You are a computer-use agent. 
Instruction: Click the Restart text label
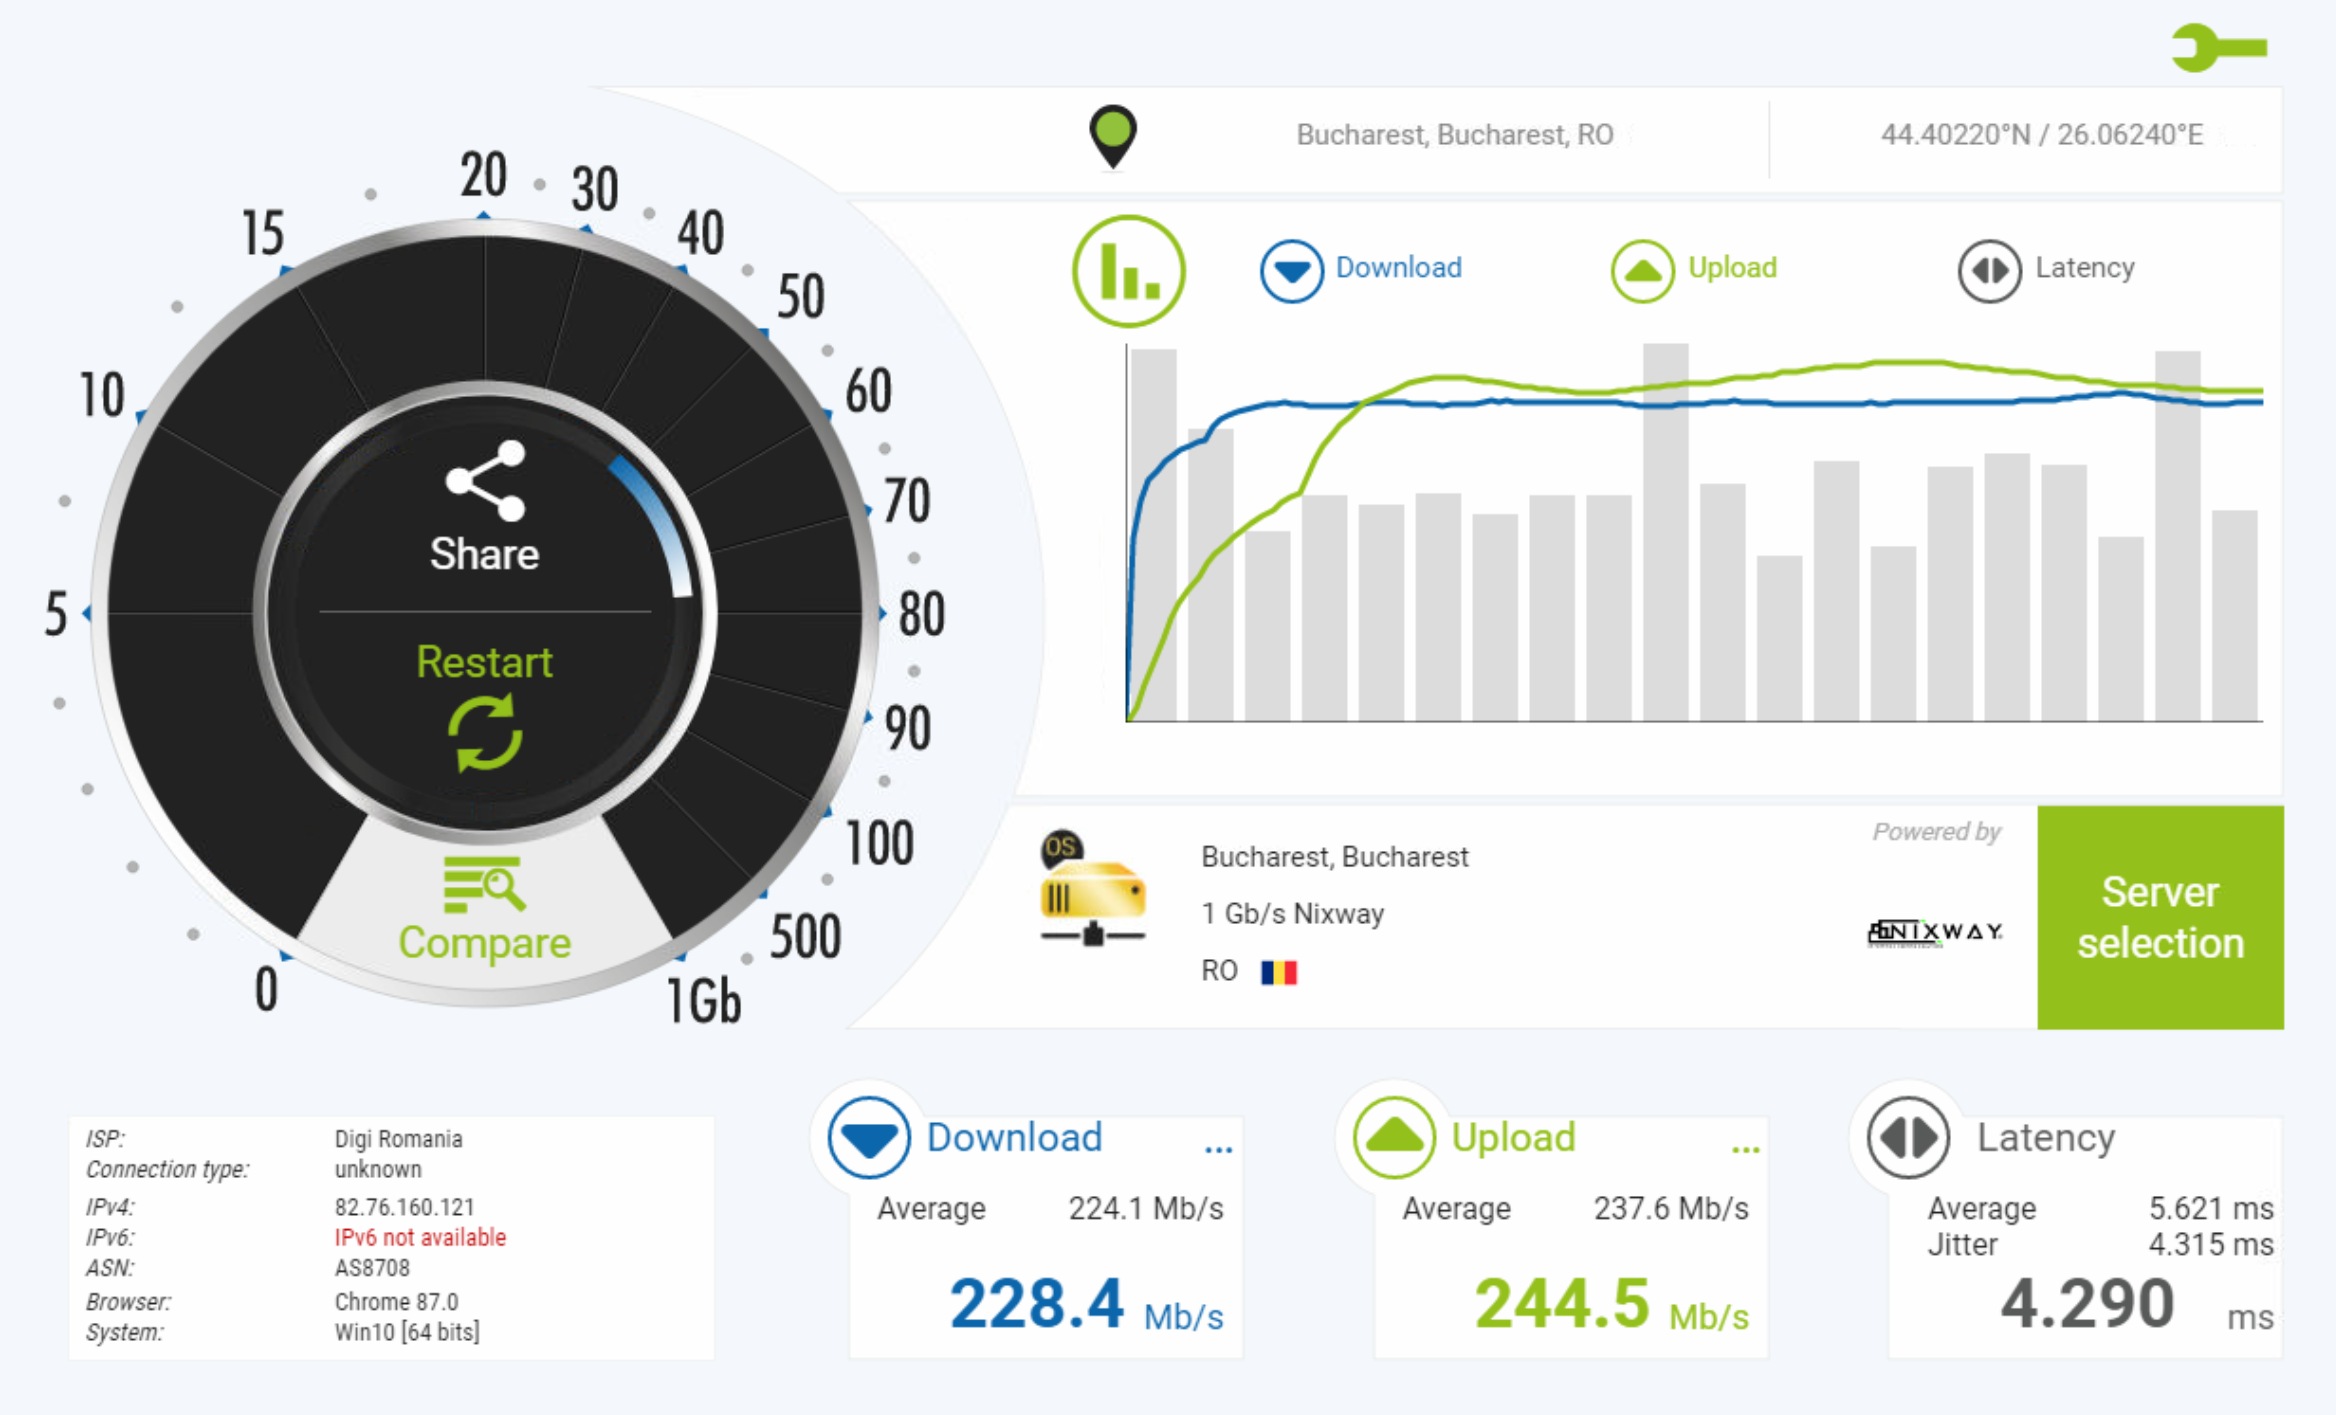coord(484,662)
